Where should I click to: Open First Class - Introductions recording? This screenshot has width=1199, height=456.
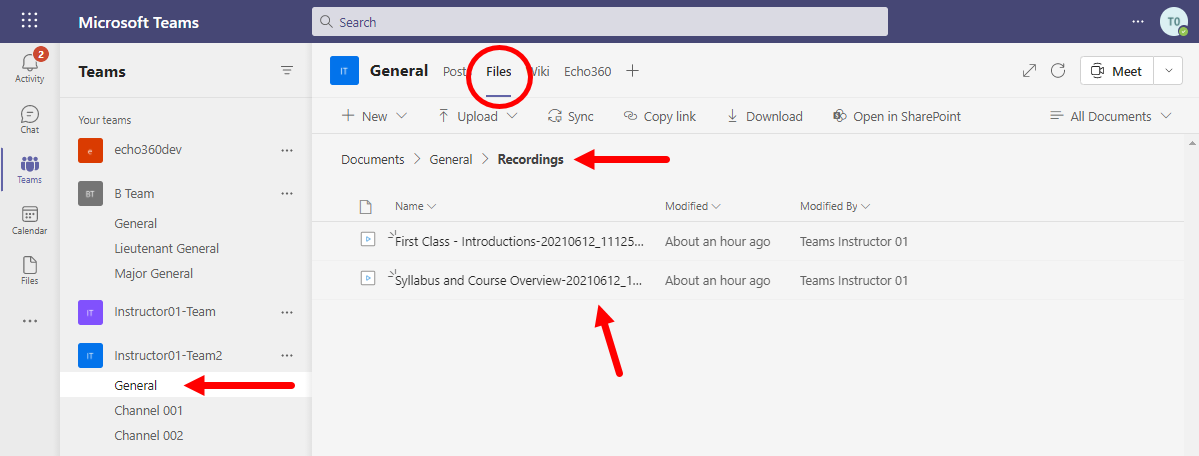519,242
